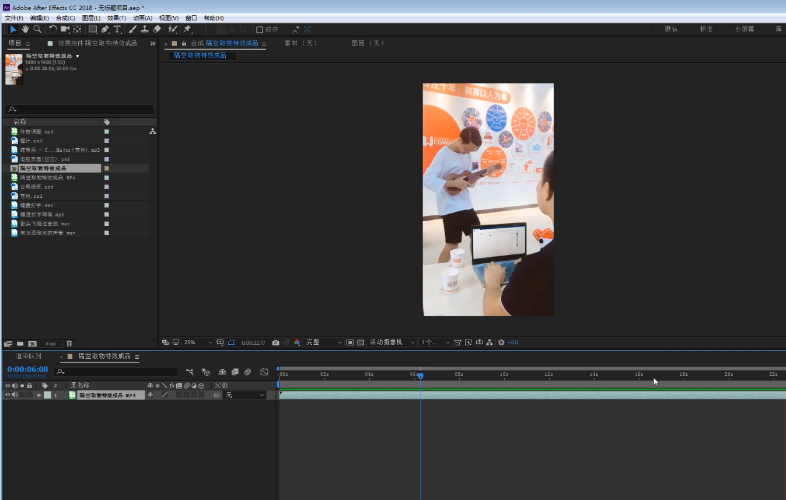Expand hidden panel tabs with double chevron
The image size is (786, 500).
[152, 44]
